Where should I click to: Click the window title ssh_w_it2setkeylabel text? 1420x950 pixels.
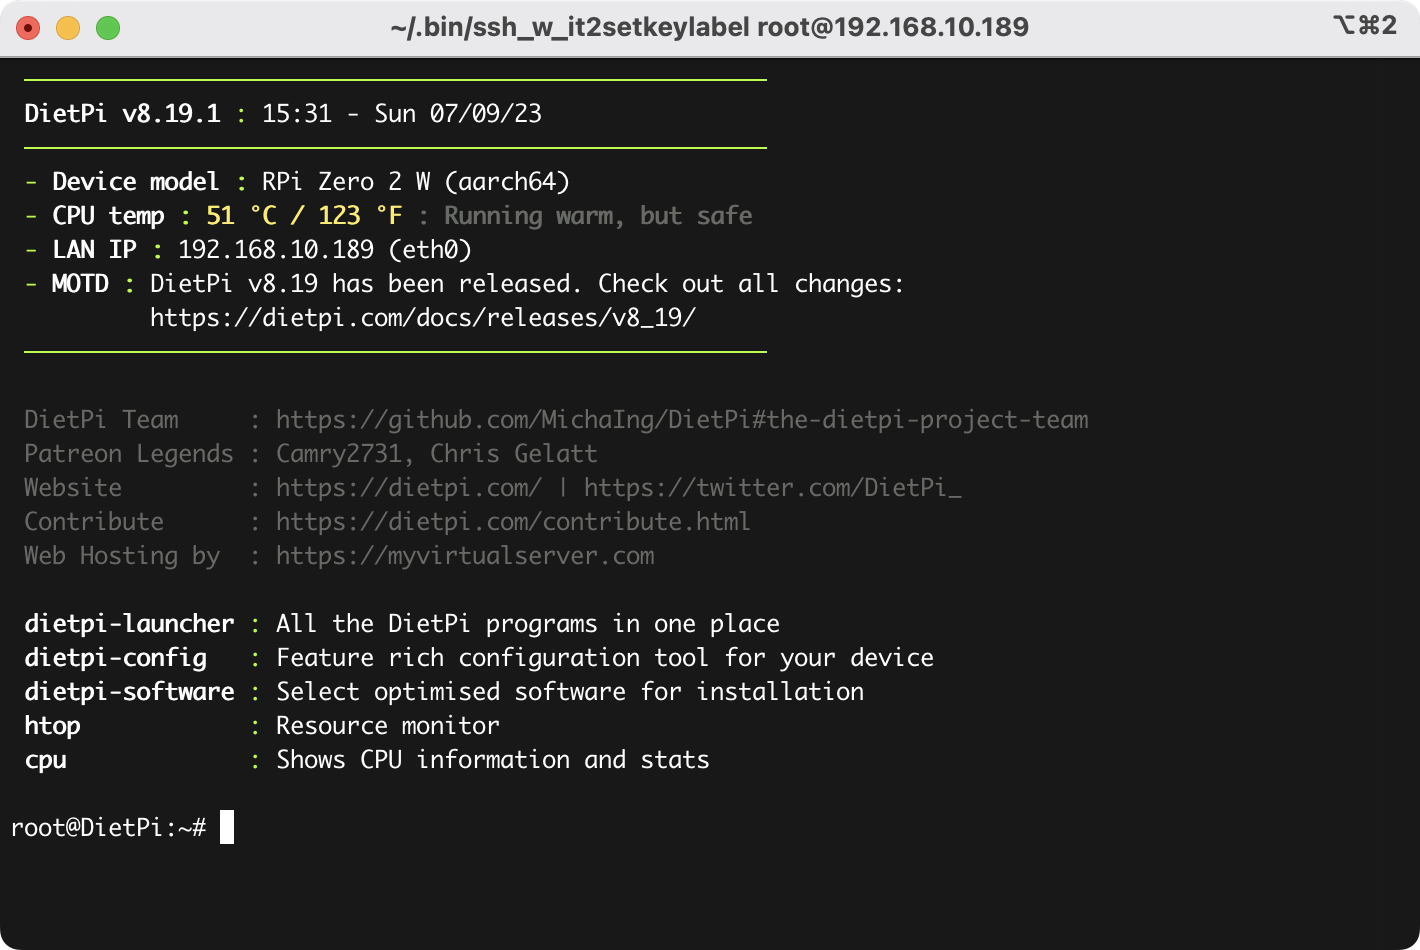[x=709, y=27]
